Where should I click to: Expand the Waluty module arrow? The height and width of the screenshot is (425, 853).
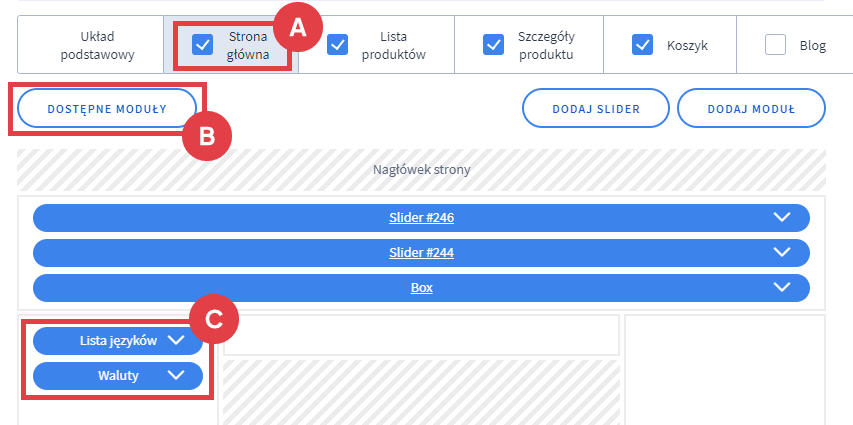177,376
